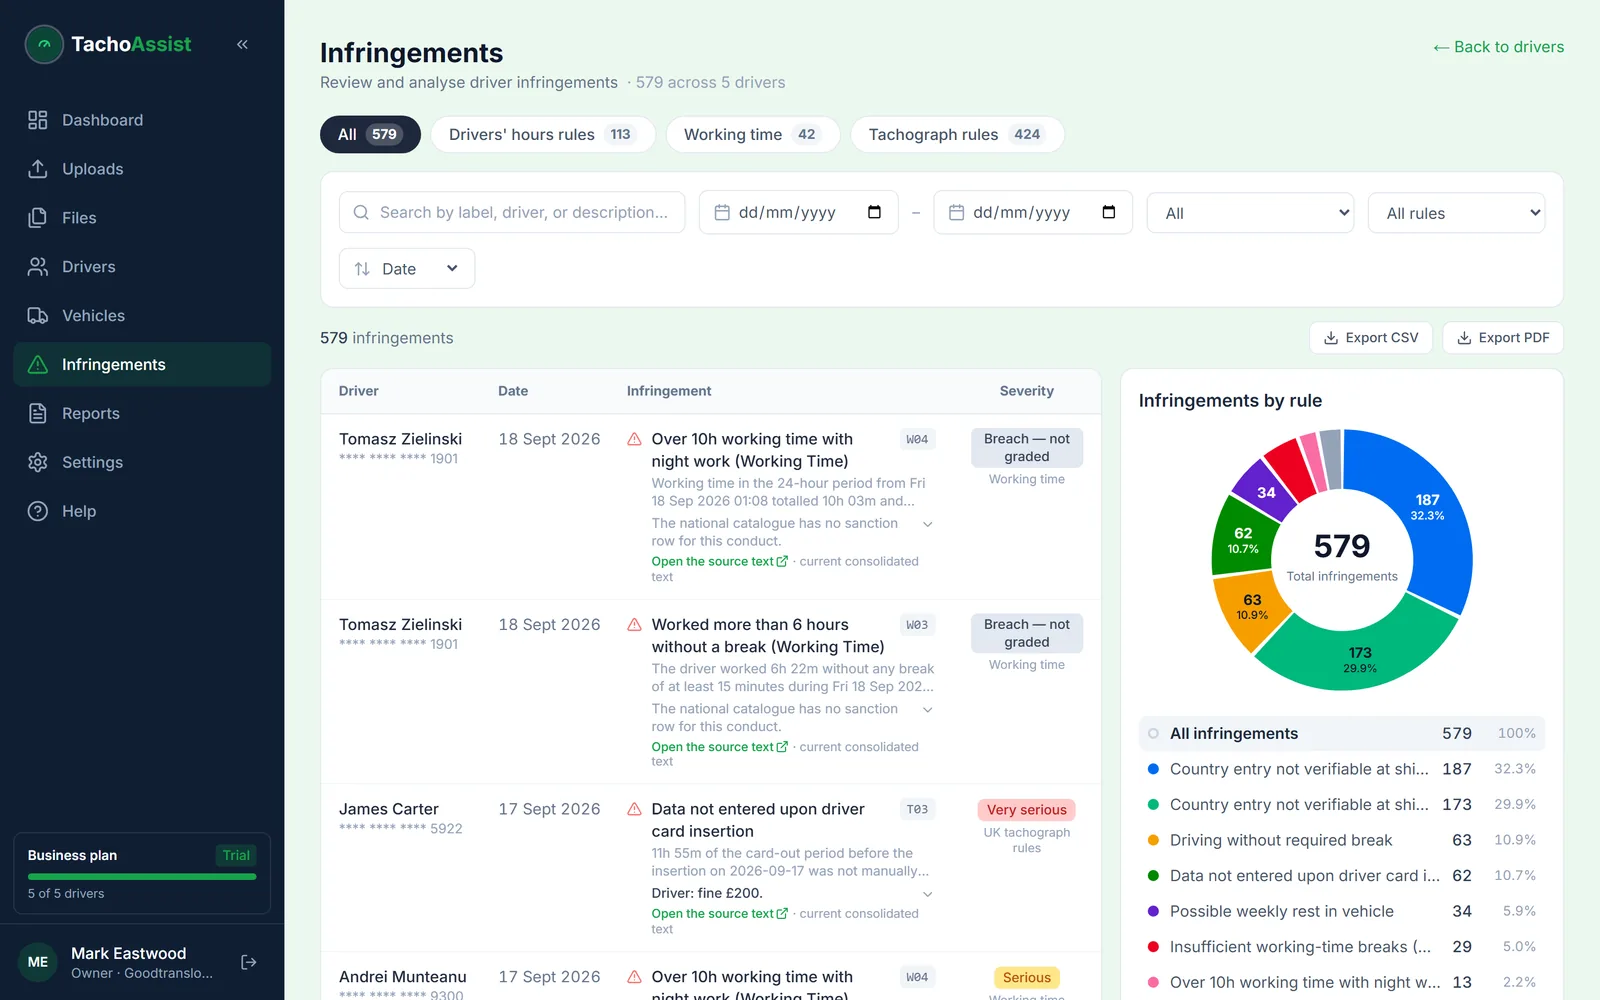The height and width of the screenshot is (1000, 1600).
Task: Switch to Drivers' hours rules tab
Action: (543, 134)
